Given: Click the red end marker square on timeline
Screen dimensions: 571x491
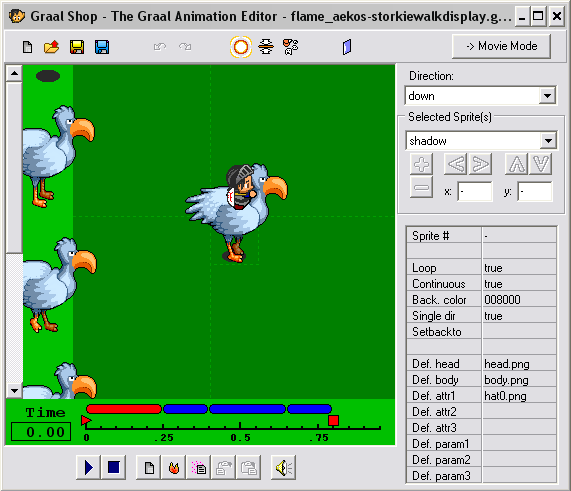Looking at the screenshot, I should tap(334, 421).
